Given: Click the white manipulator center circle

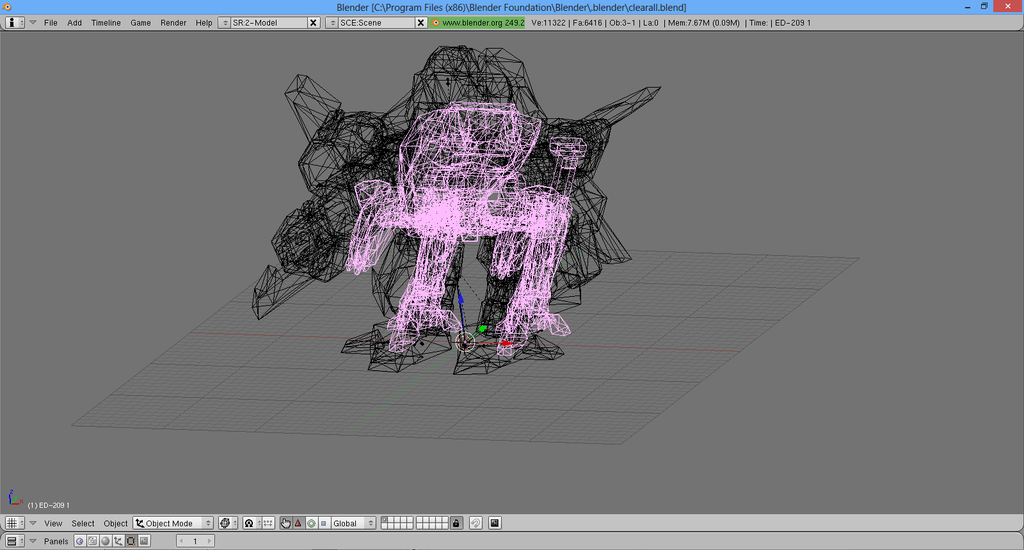Looking at the screenshot, I should click(465, 342).
